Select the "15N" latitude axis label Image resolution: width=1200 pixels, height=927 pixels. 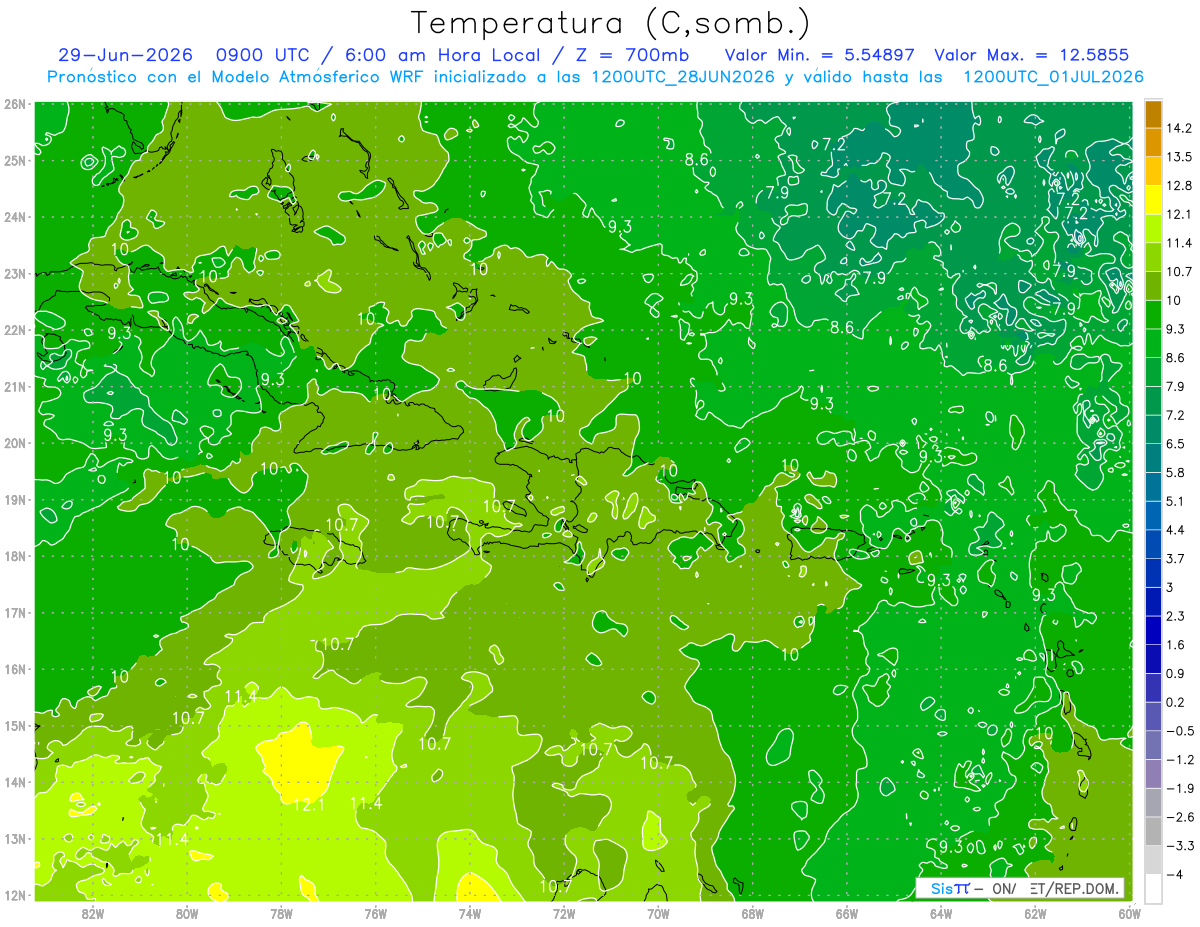click(x=15, y=725)
